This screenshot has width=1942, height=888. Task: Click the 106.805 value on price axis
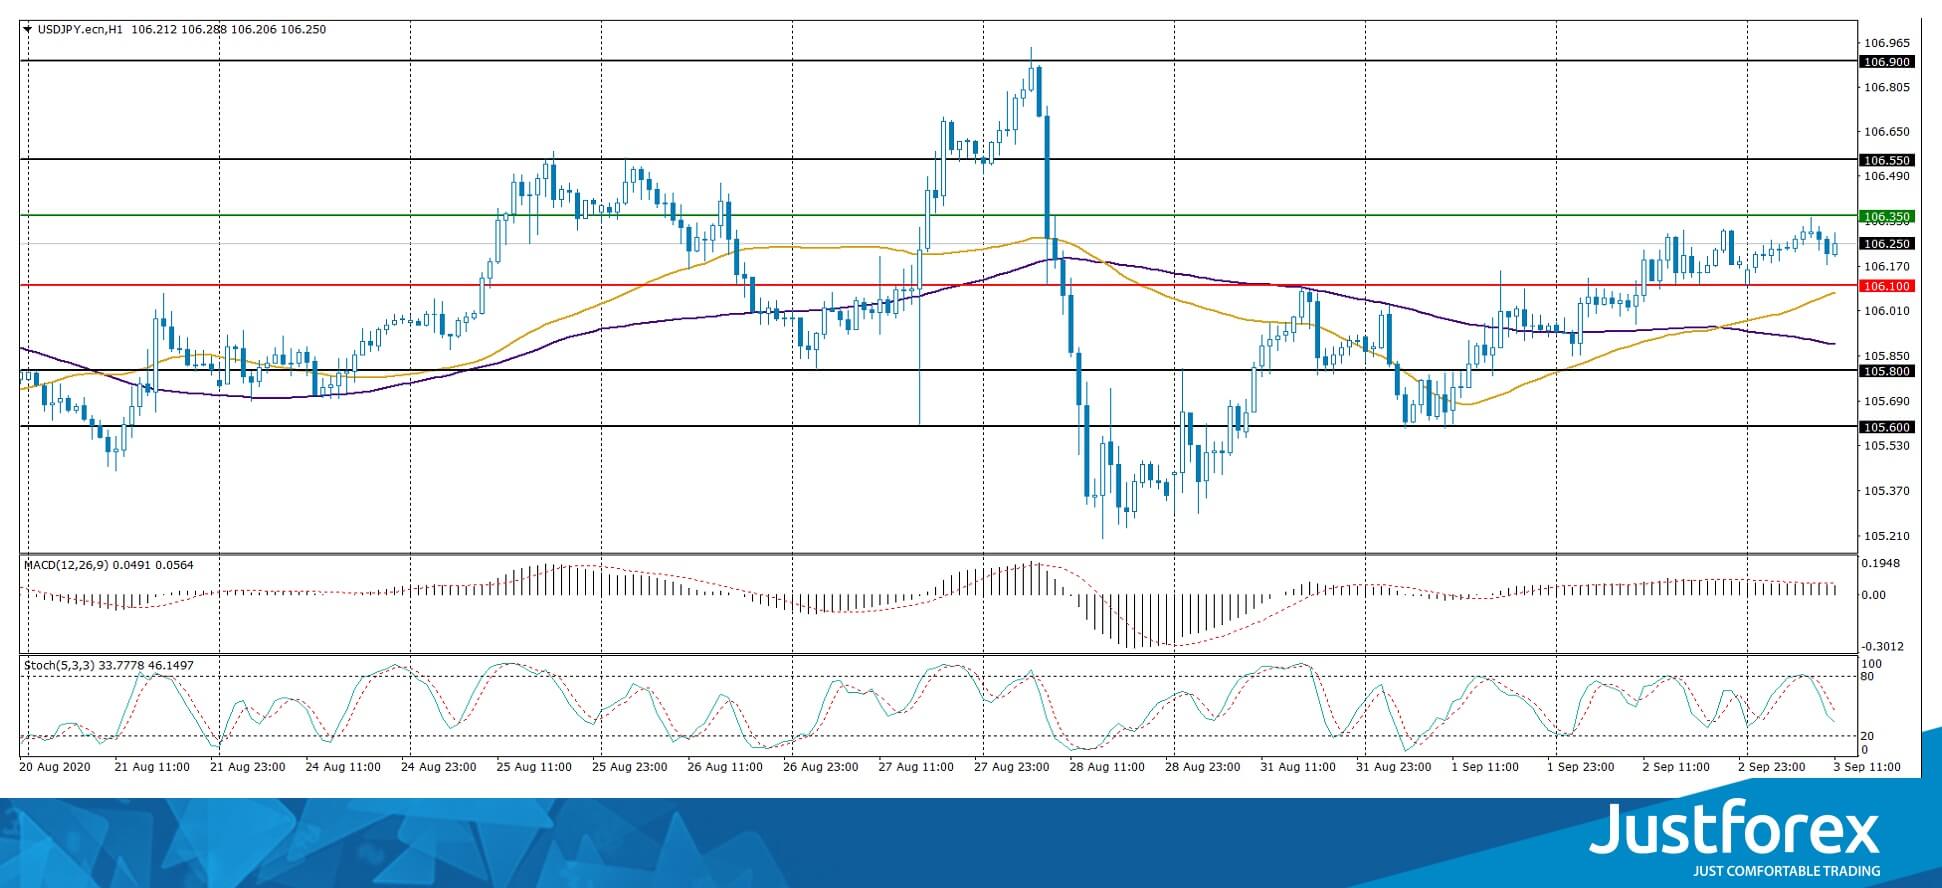(1887, 87)
